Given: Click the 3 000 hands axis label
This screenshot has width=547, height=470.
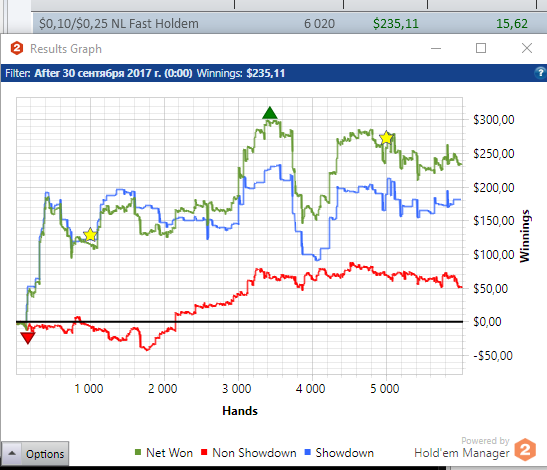Looking at the screenshot, I should [x=237, y=388].
